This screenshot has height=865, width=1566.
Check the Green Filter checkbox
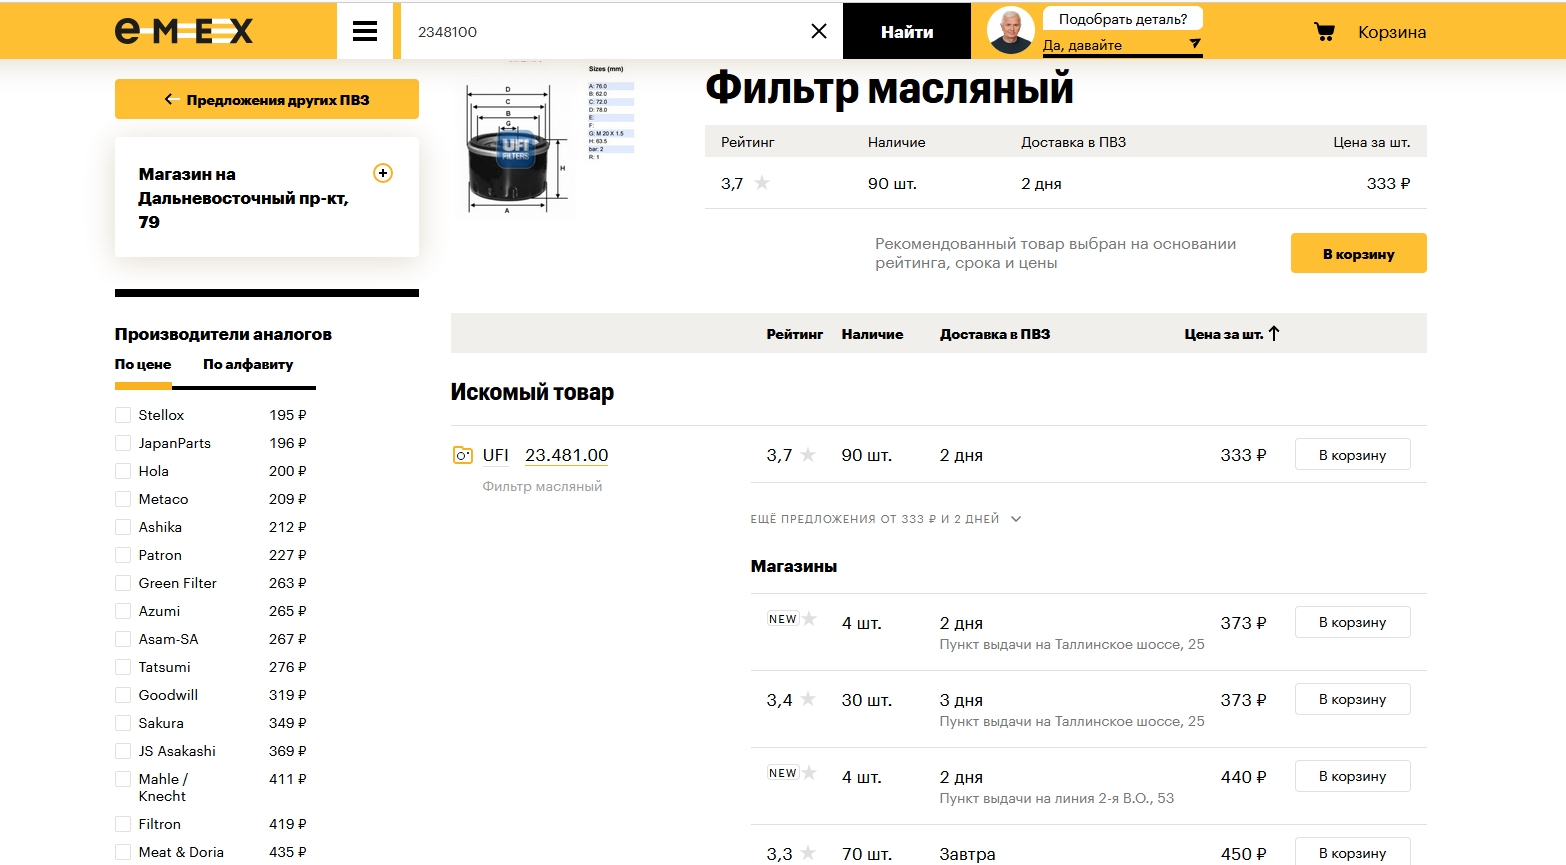123,583
